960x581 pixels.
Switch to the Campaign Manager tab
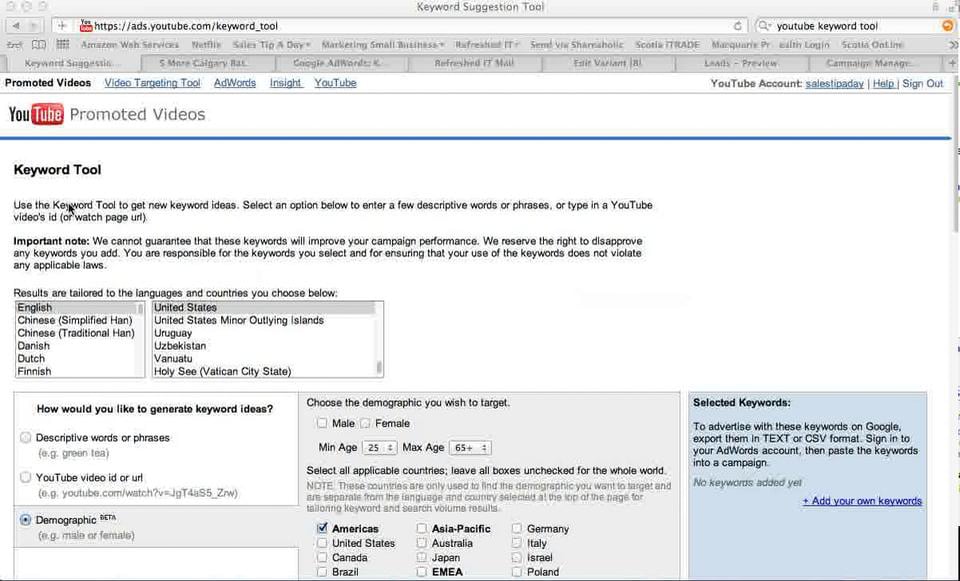click(x=870, y=63)
